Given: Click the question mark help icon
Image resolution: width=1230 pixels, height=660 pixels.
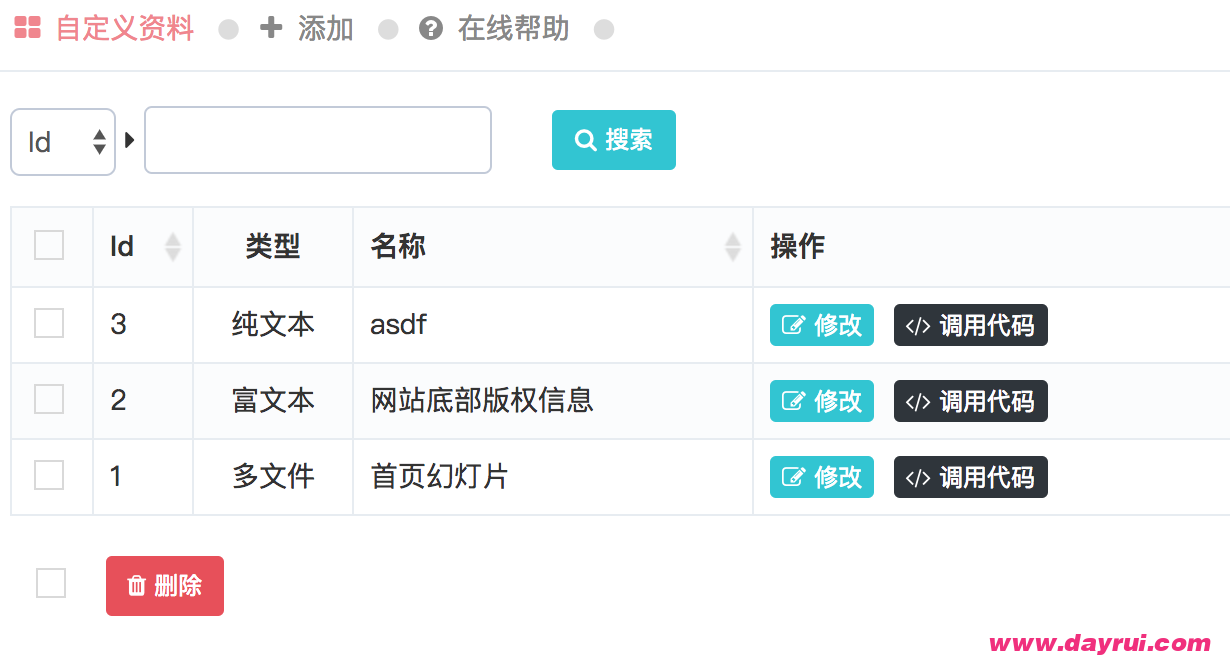Looking at the screenshot, I should 431,29.
